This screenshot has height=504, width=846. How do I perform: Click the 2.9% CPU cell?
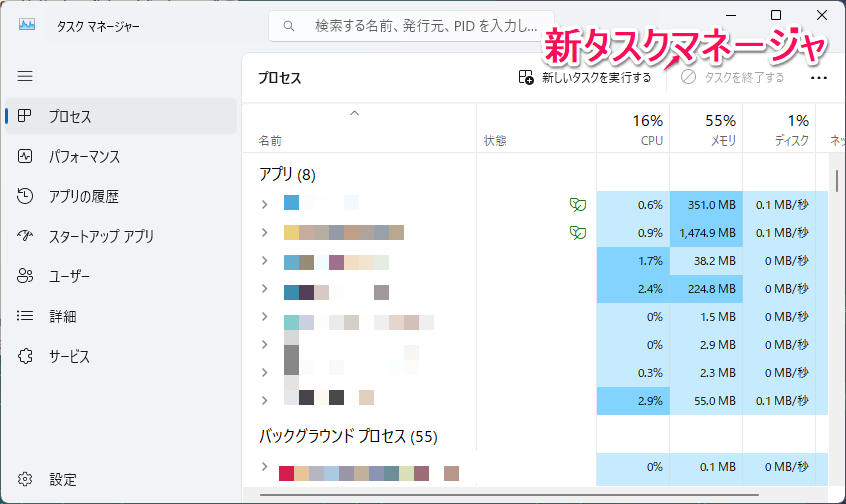tap(633, 401)
